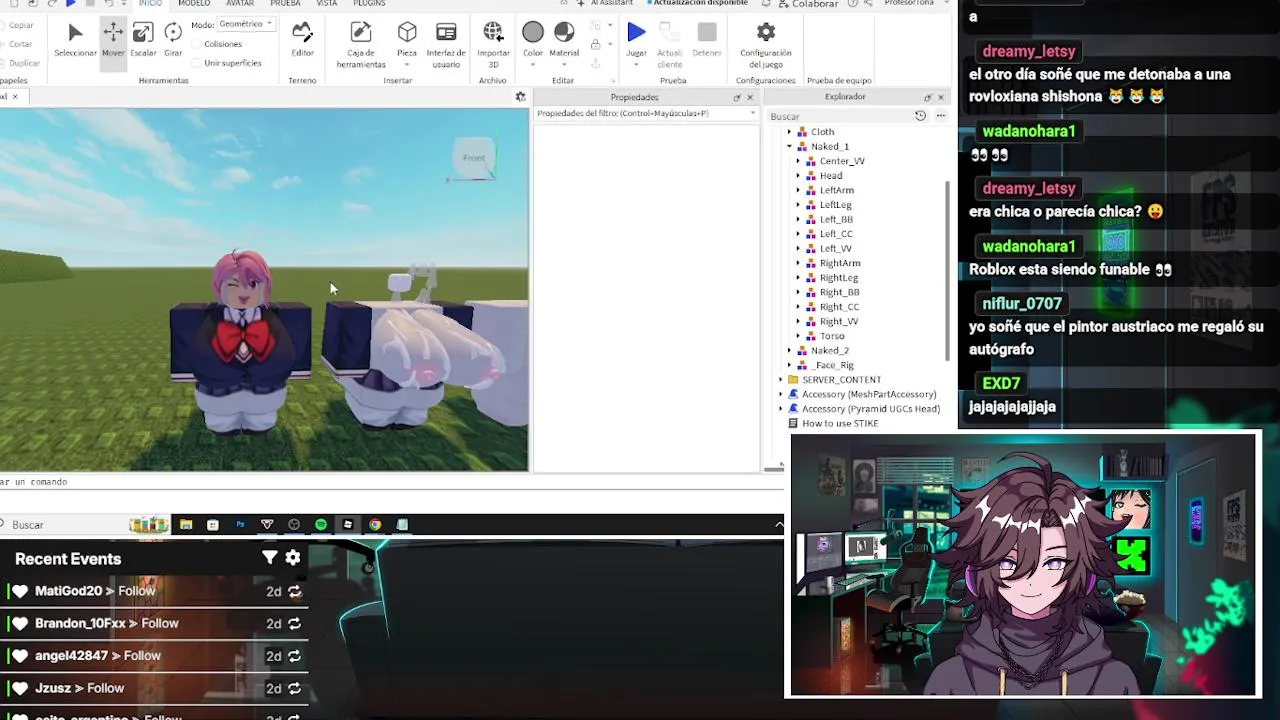Open Interfaz de usuario tool
This screenshot has width=1280, height=720.
[x=446, y=45]
